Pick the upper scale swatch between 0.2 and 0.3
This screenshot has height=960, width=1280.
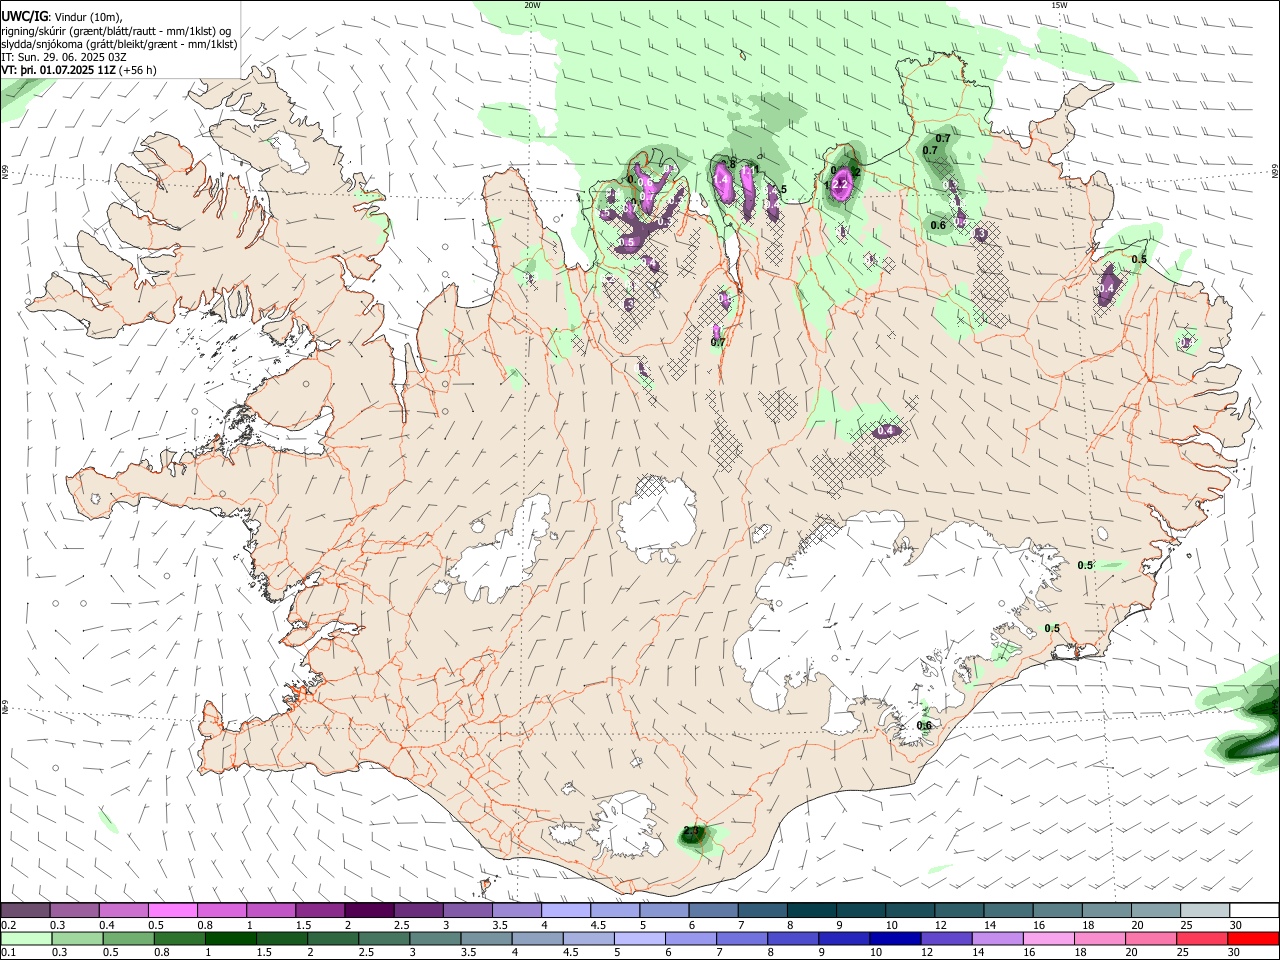(x=25, y=911)
